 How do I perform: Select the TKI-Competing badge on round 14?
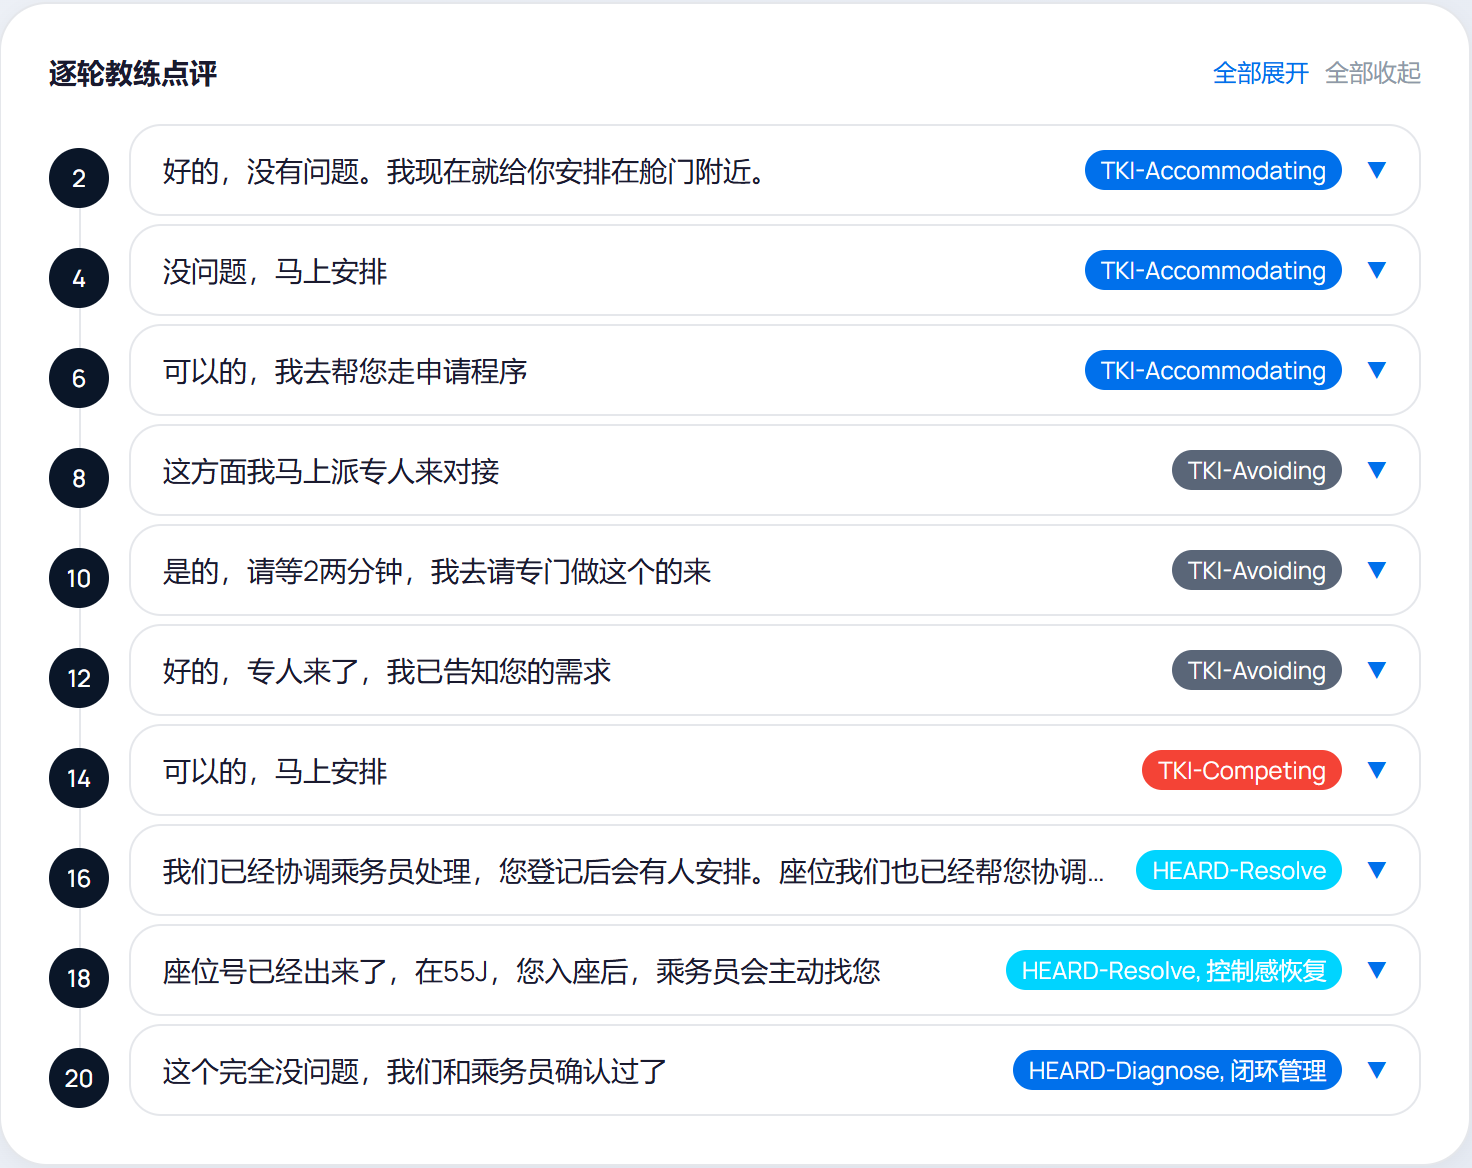click(x=1241, y=770)
